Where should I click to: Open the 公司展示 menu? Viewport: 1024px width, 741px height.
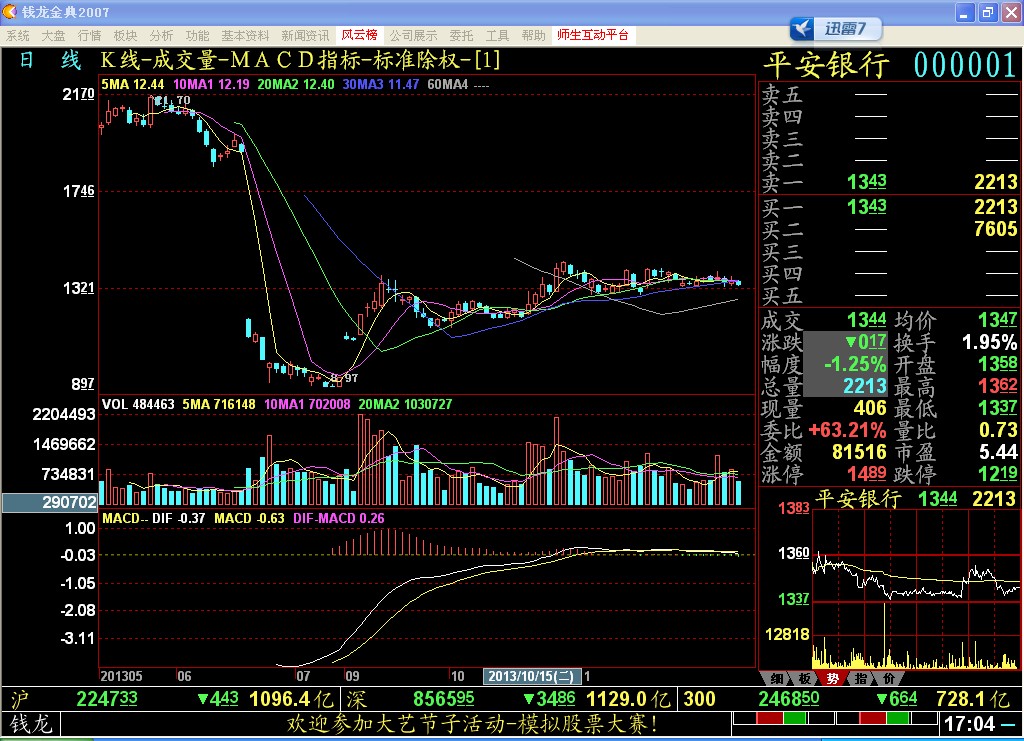(x=413, y=35)
